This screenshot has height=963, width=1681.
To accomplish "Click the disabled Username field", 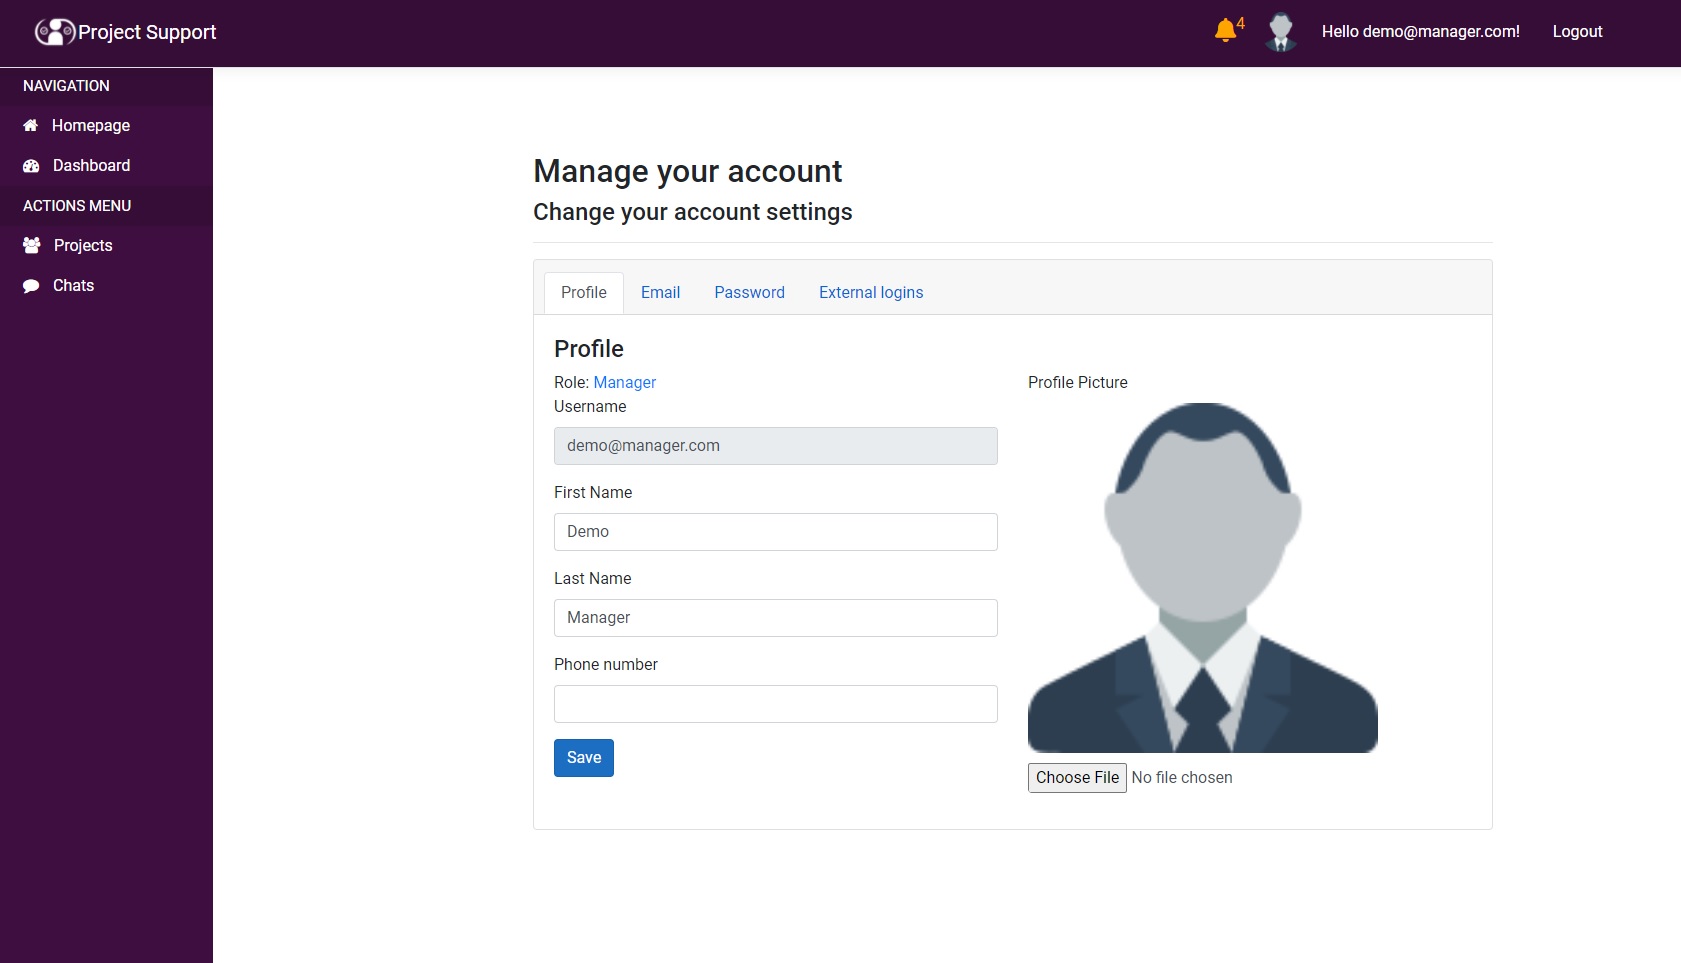I will [776, 446].
